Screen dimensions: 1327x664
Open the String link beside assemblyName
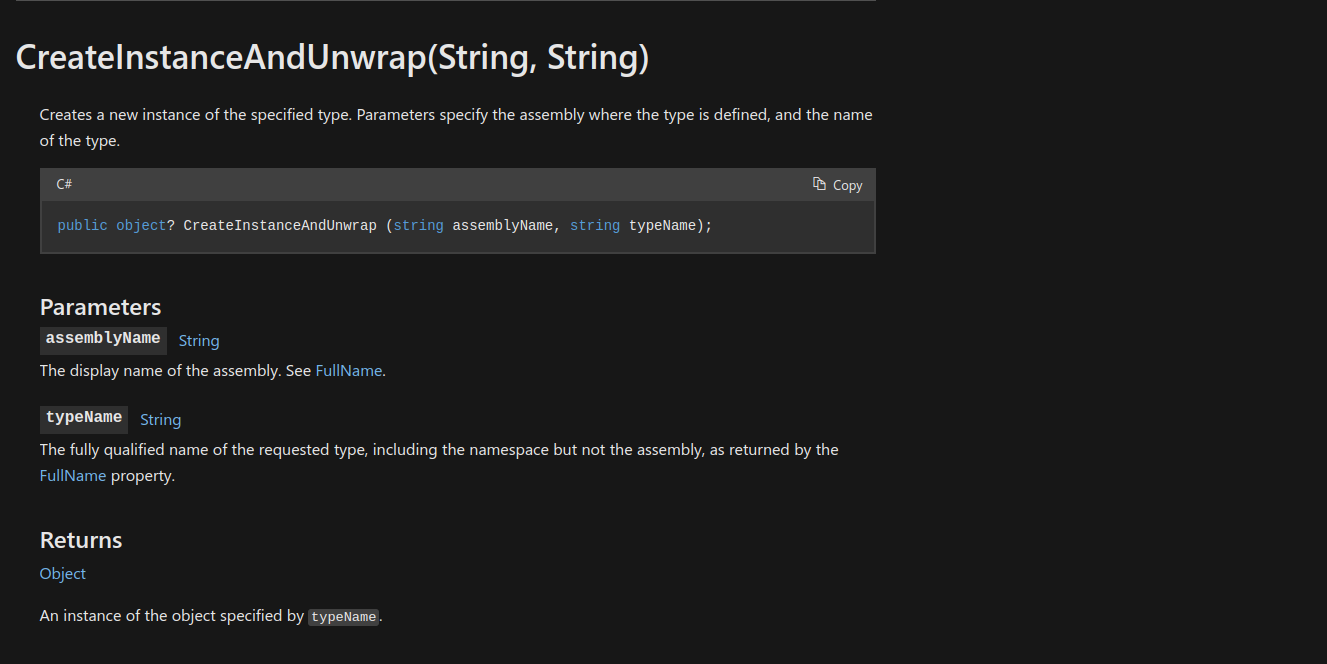point(199,341)
